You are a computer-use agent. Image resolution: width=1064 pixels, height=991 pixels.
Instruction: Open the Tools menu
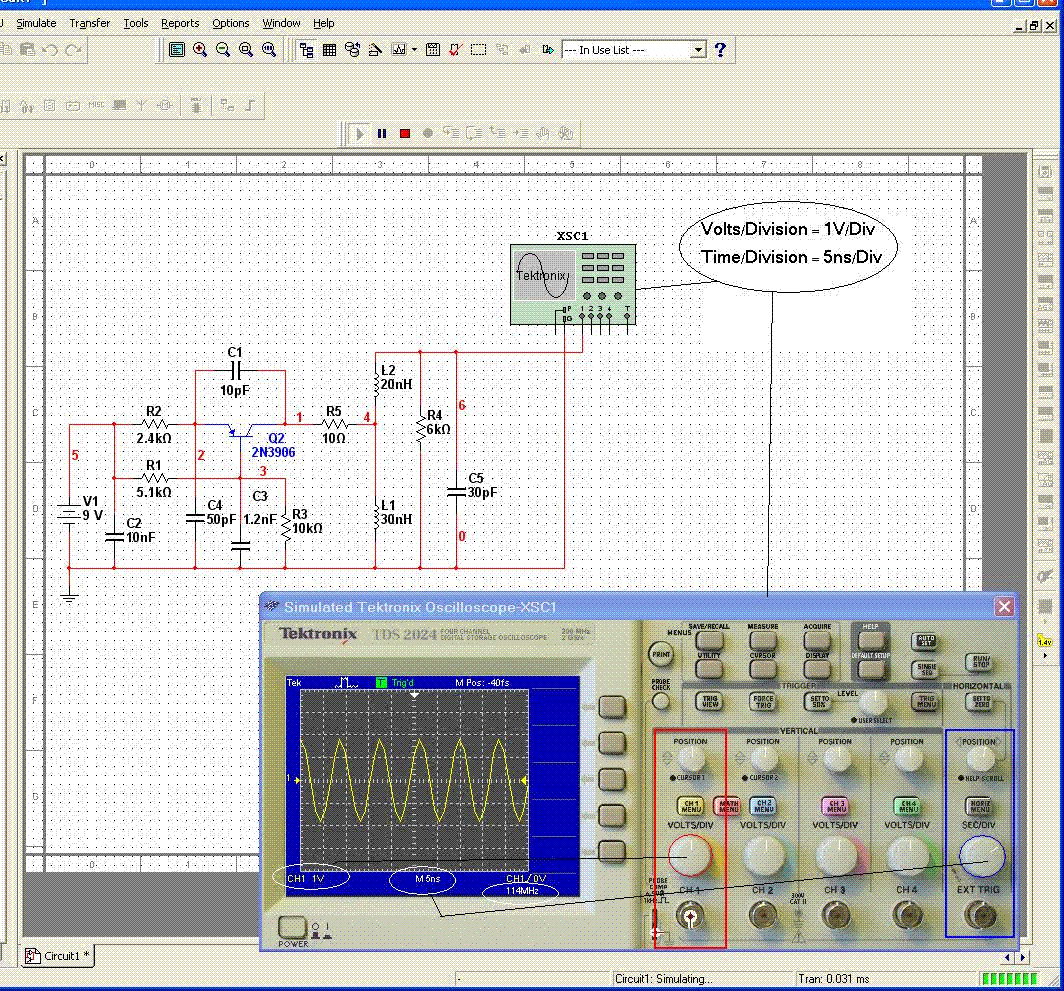tap(136, 23)
